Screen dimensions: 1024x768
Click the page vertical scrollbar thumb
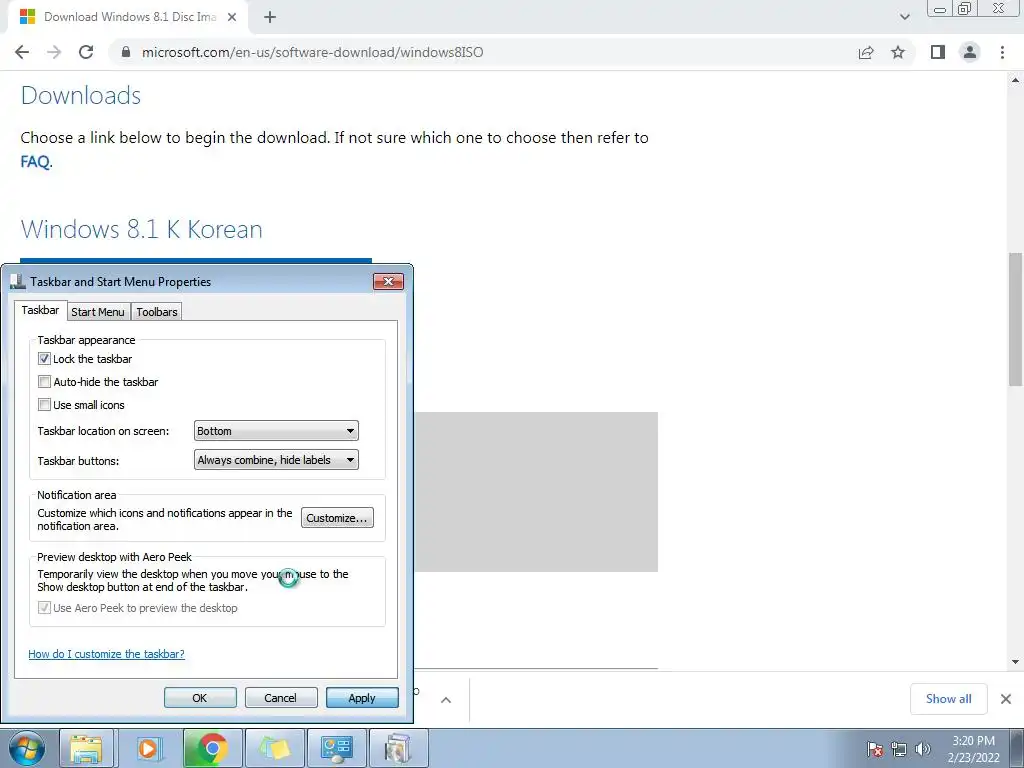click(1016, 319)
